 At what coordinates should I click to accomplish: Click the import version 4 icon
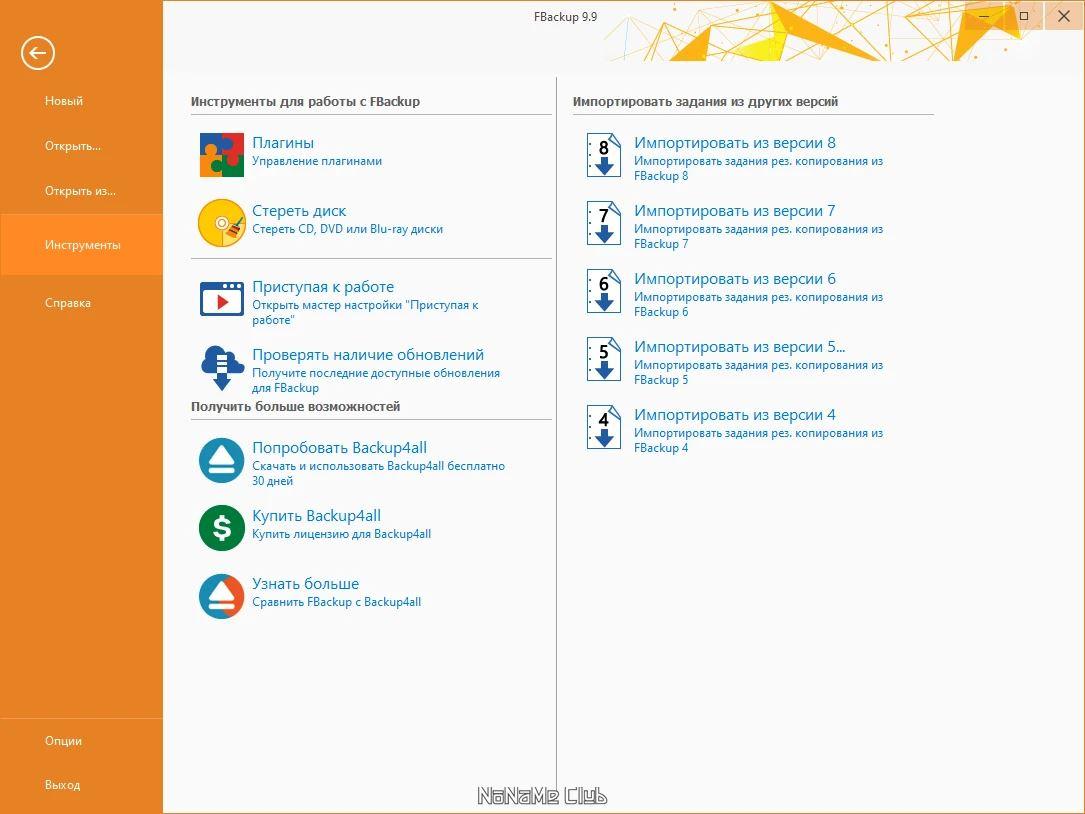pos(603,426)
